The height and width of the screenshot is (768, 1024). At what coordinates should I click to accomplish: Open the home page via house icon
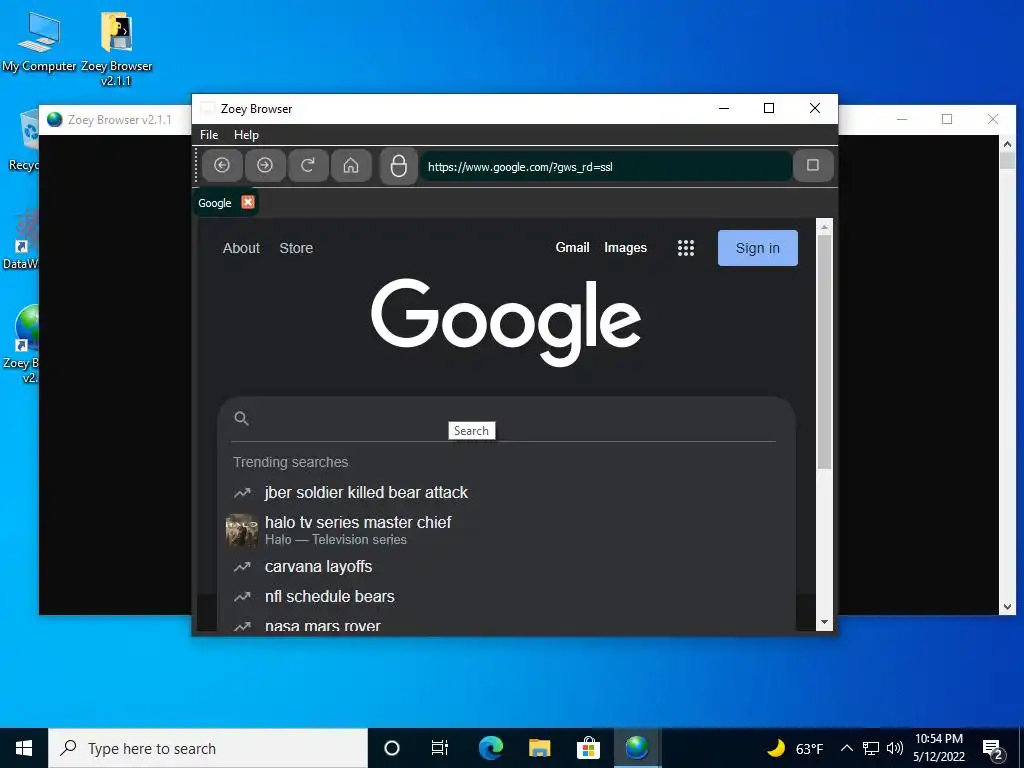(x=351, y=165)
